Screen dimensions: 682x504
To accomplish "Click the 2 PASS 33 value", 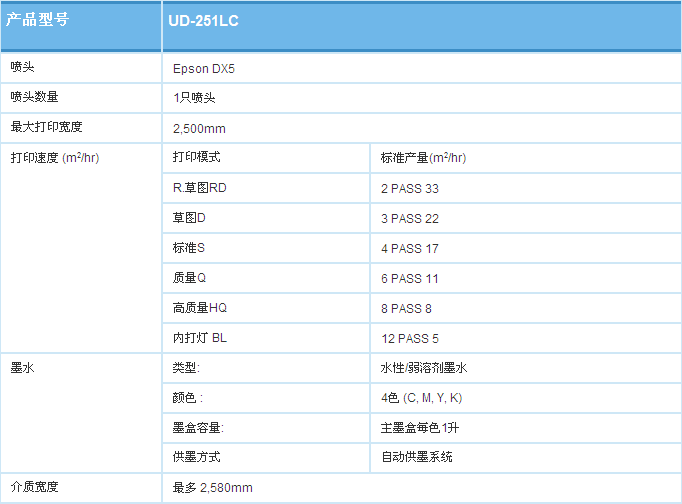I will point(410,188).
